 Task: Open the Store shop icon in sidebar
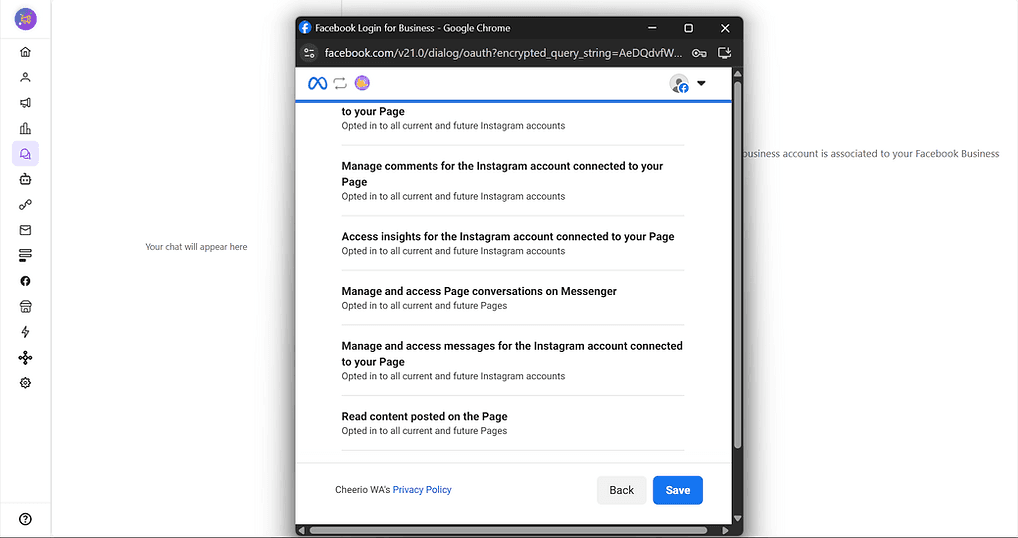(25, 306)
